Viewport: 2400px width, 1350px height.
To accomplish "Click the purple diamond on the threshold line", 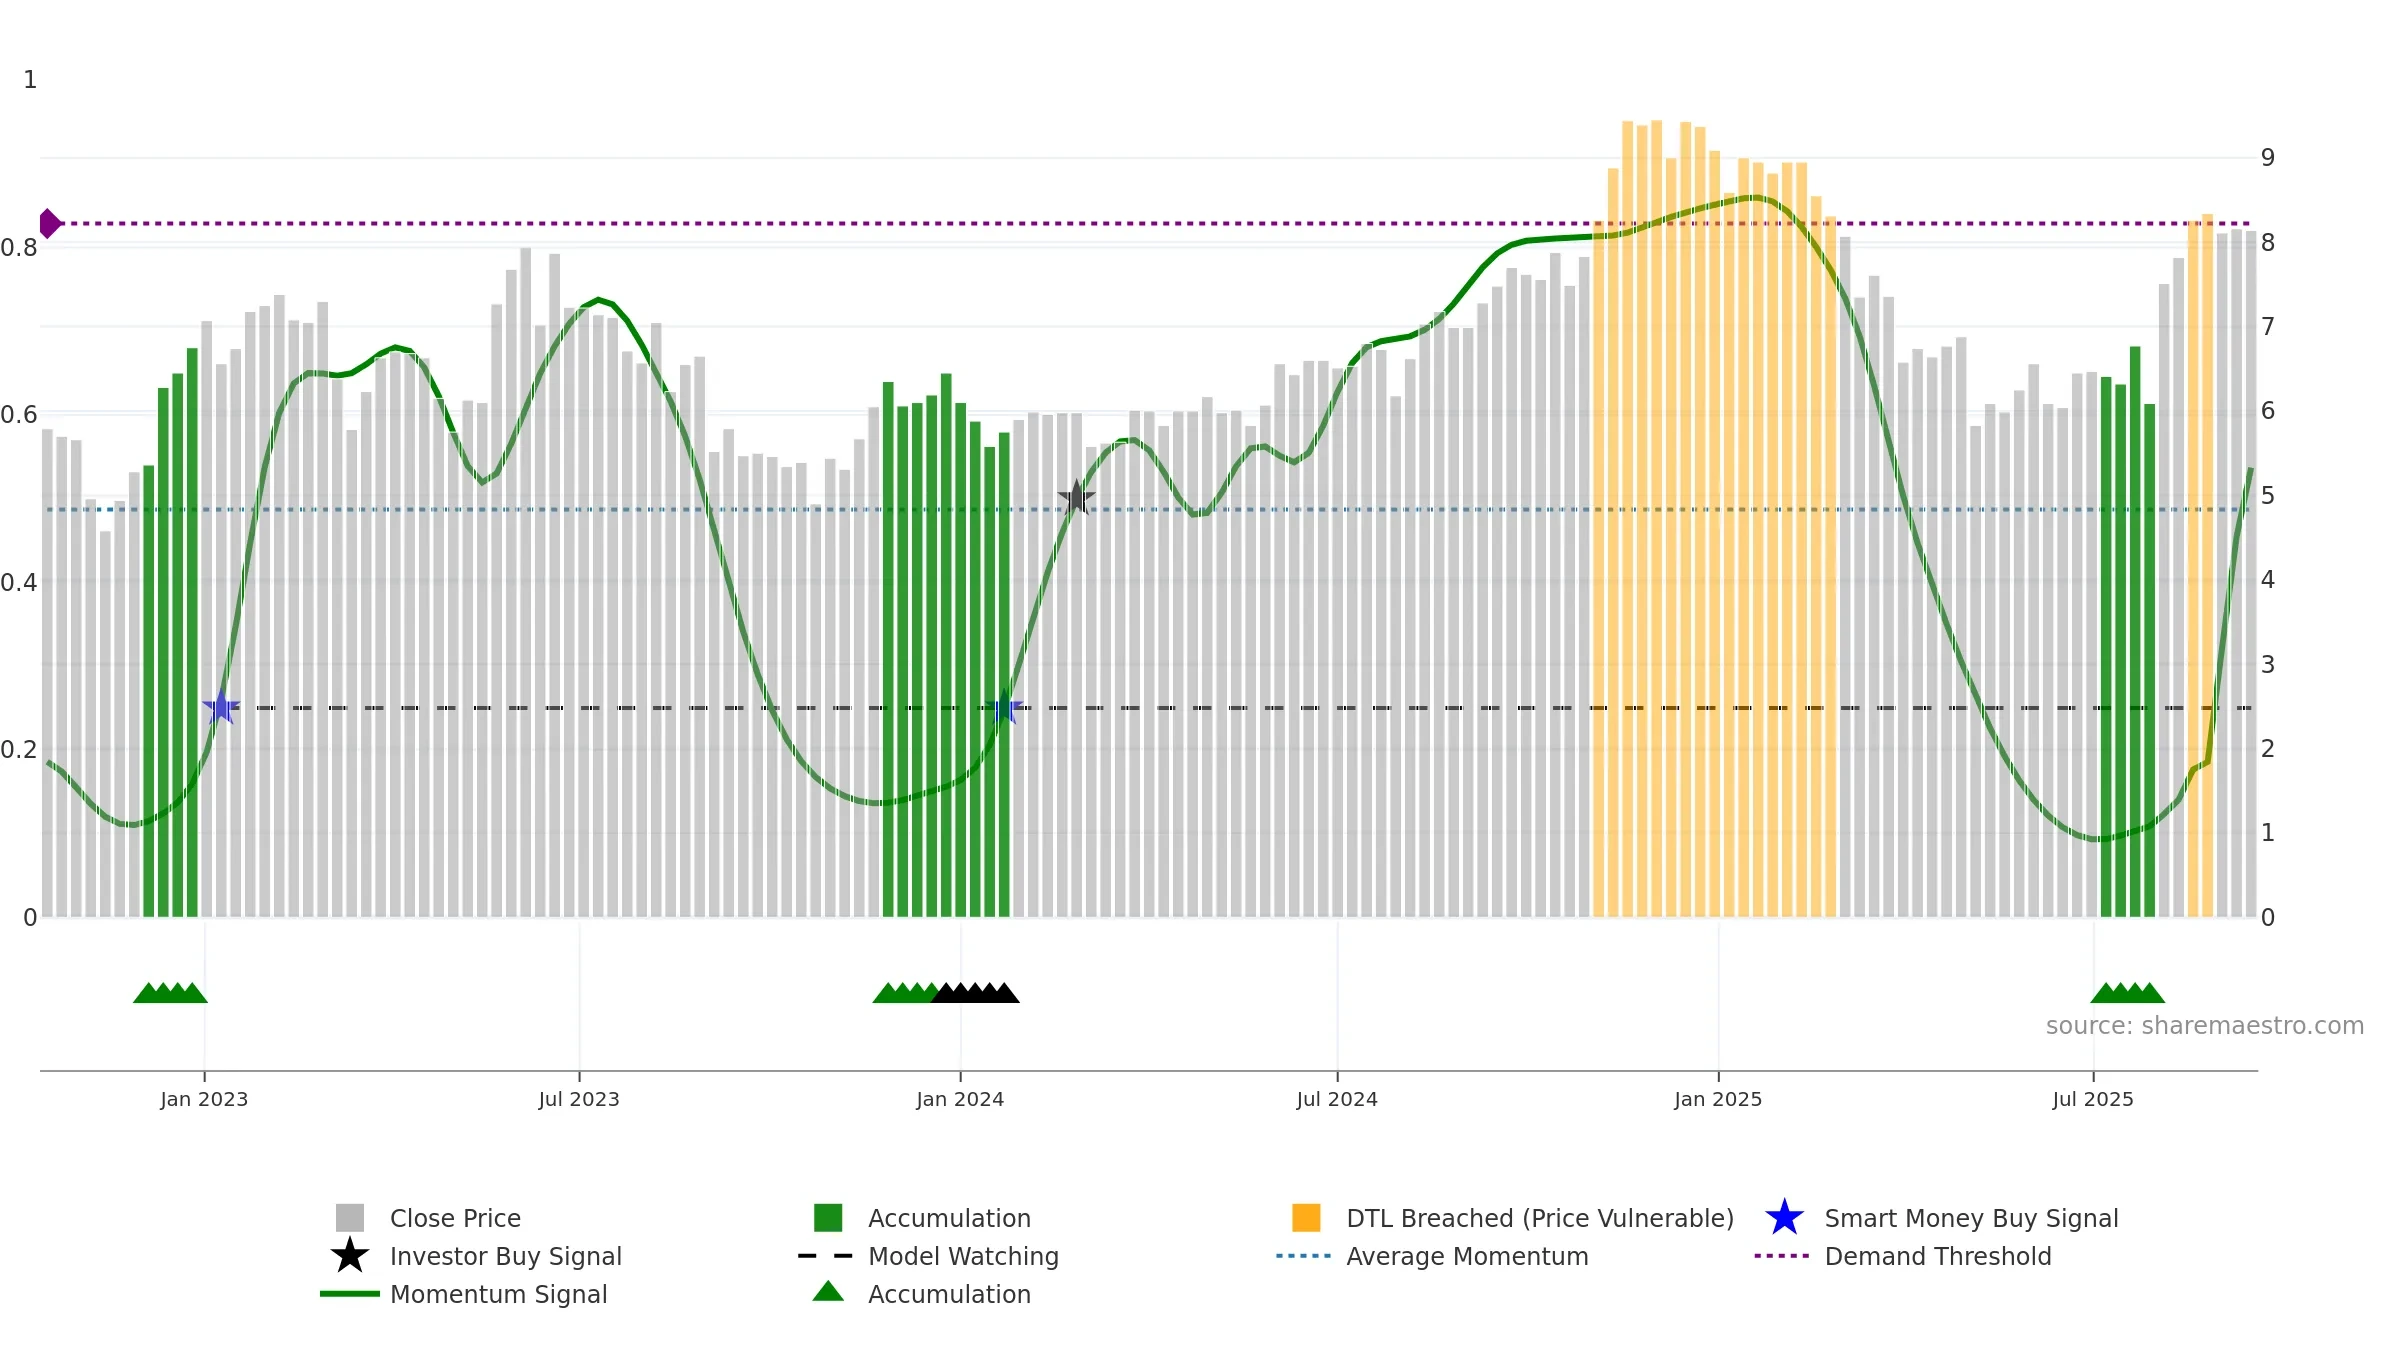I will (x=49, y=223).
